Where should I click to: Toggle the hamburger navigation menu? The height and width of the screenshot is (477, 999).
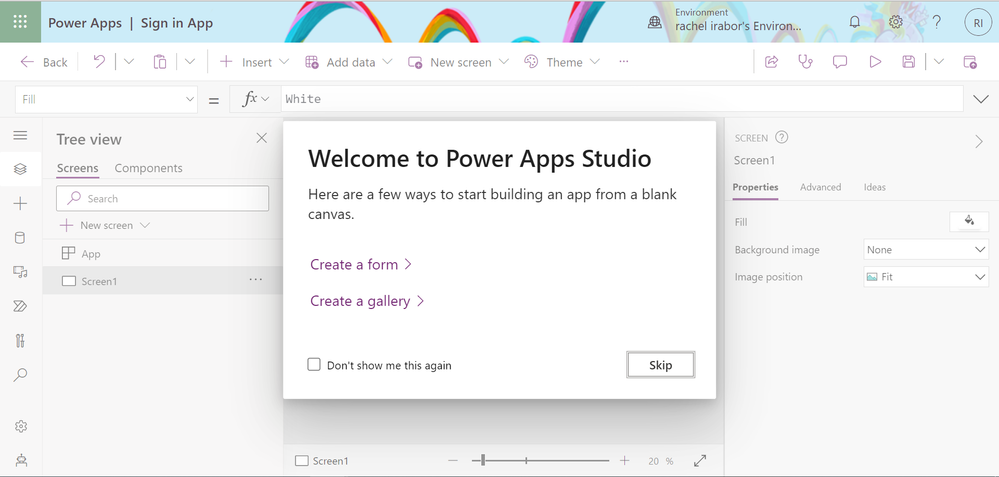pyautogui.click(x=20, y=135)
